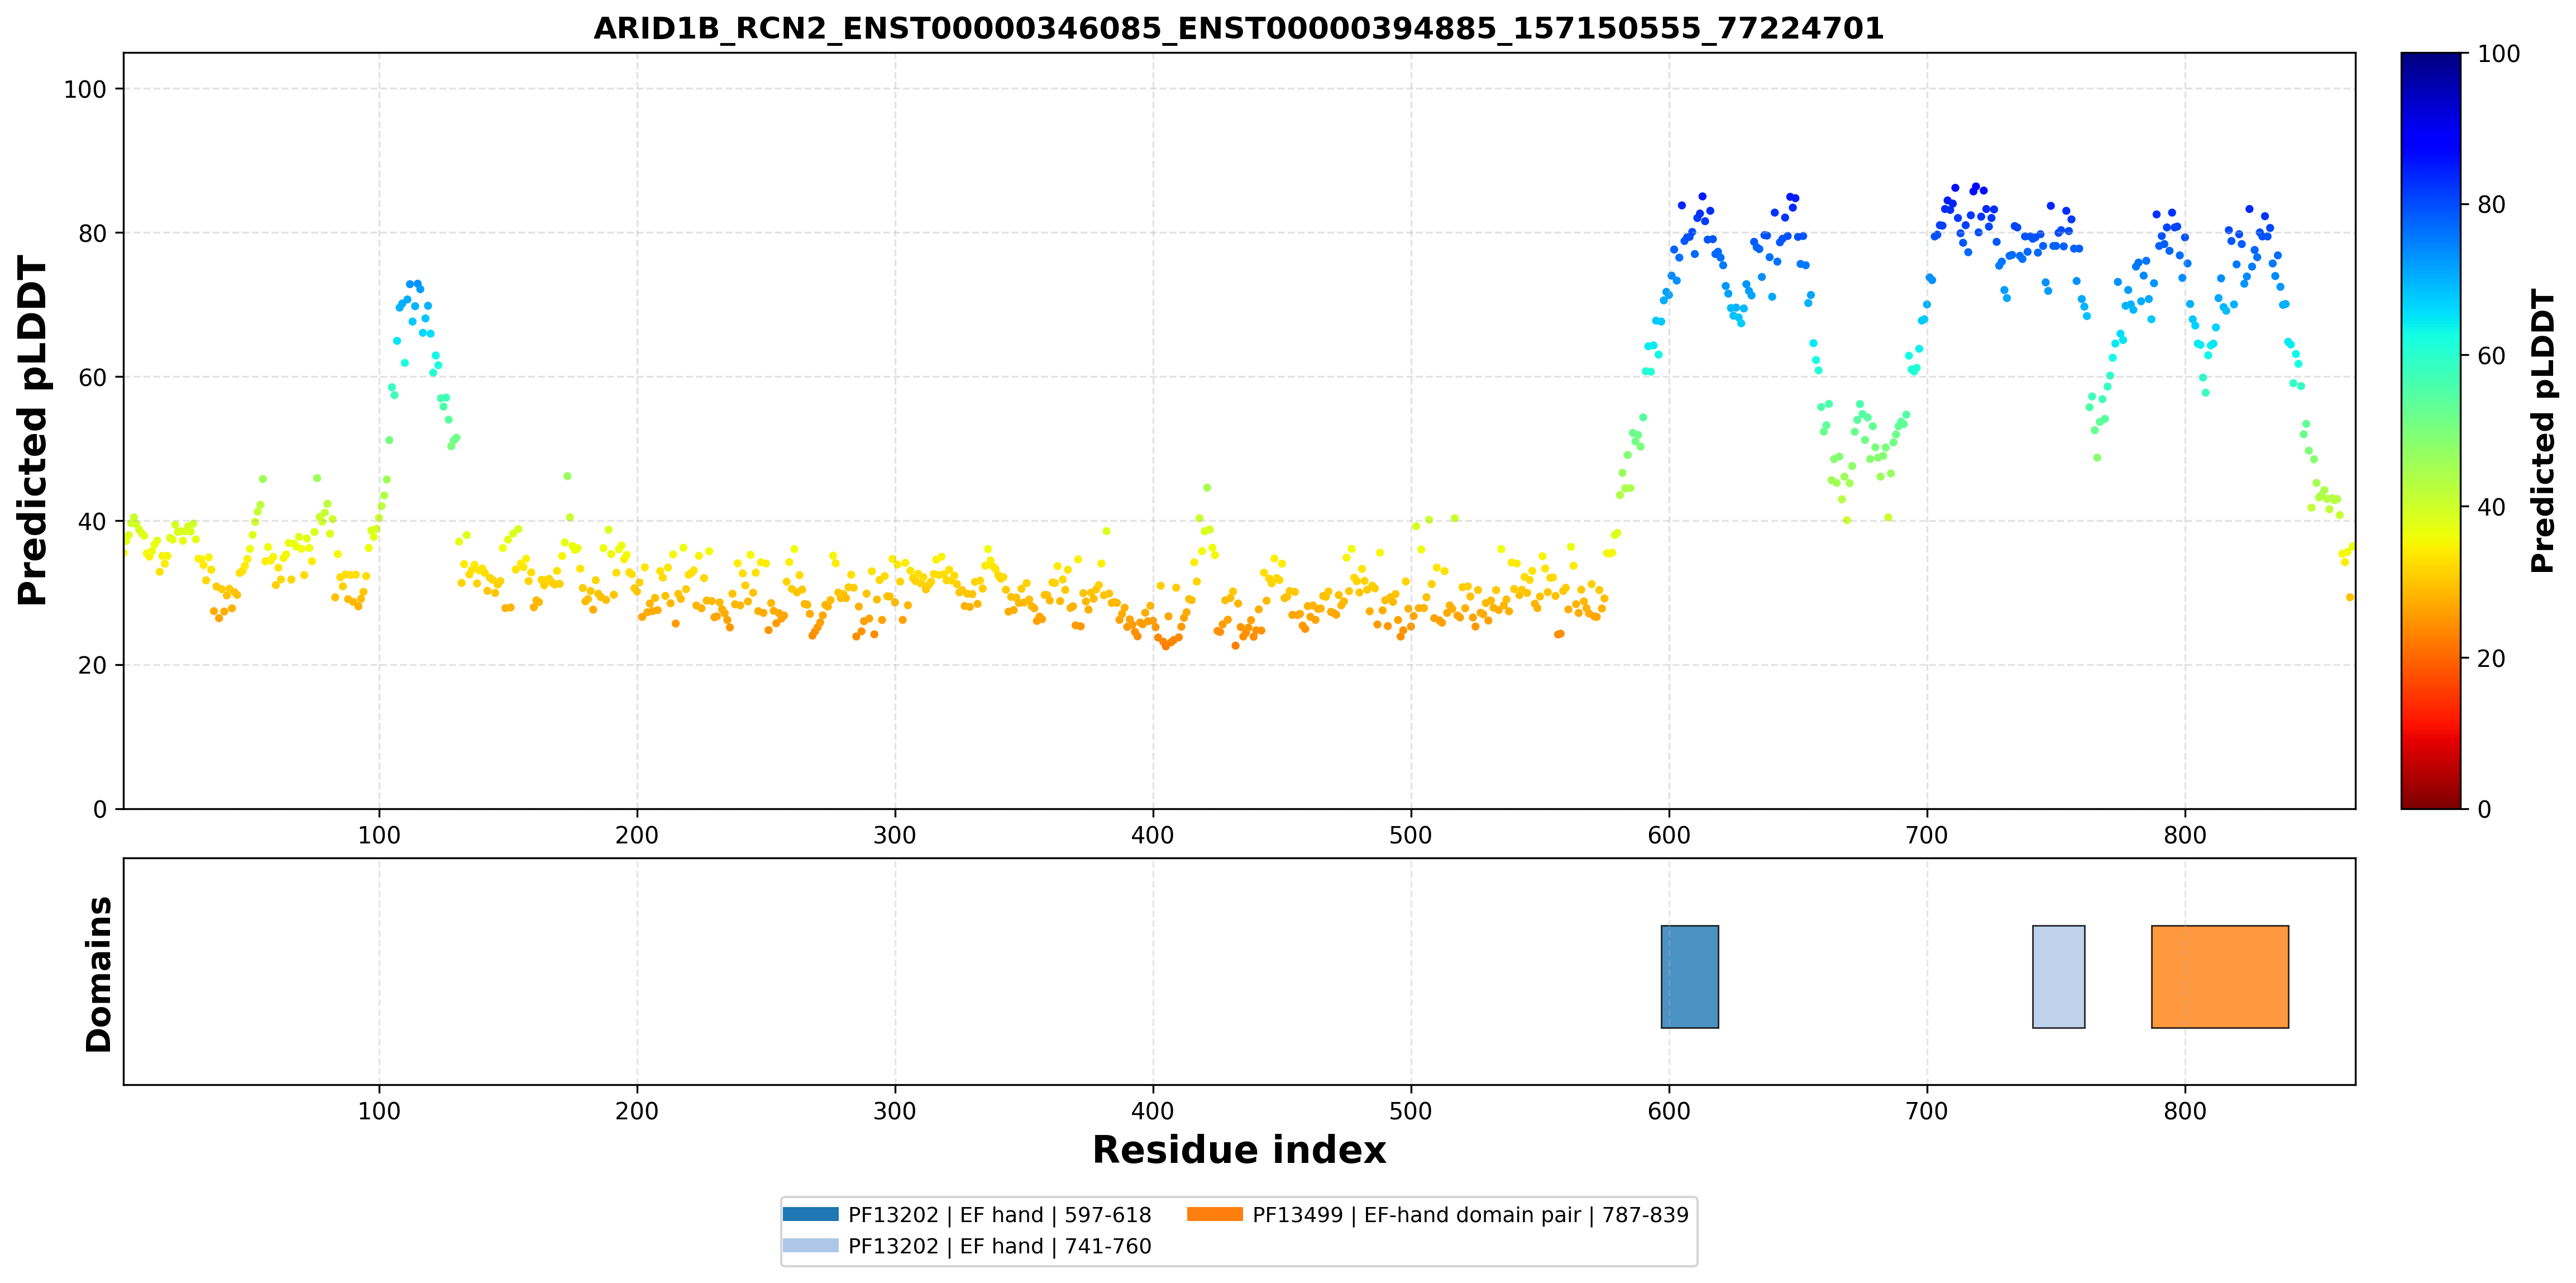Click the colorbar label 'Predicted pLDDT' on right
This screenshot has height=1283, width=2576.
click(x=2542, y=430)
